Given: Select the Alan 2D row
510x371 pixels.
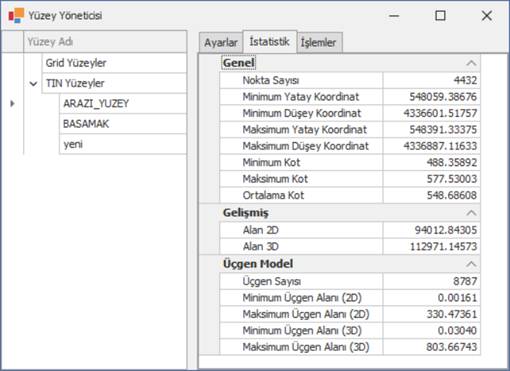Looking at the screenshot, I should (350, 230).
